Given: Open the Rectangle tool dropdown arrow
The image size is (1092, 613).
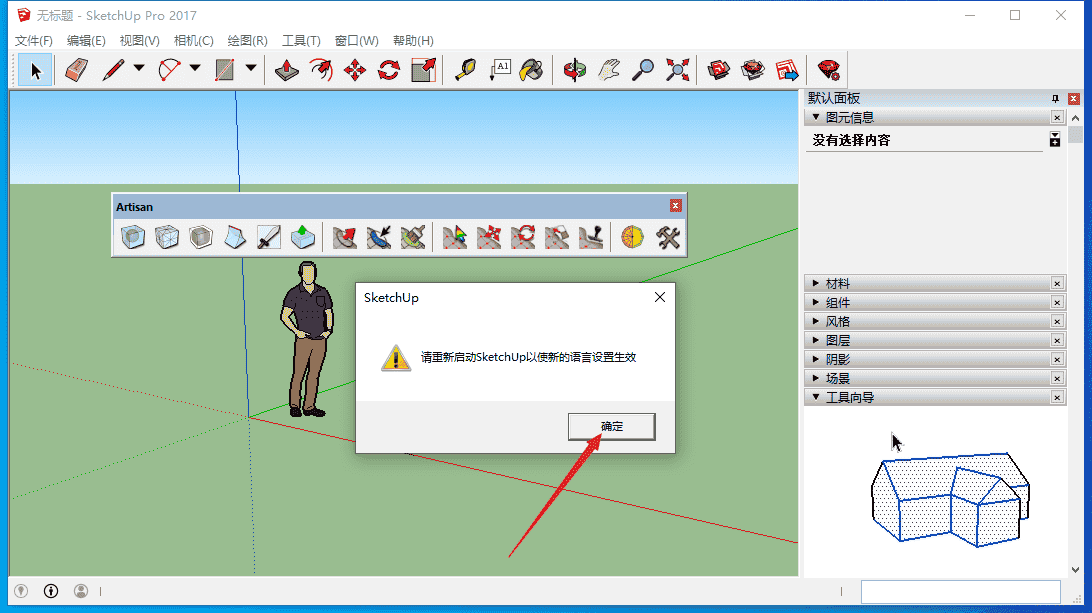Looking at the screenshot, I should pos(251,68).
